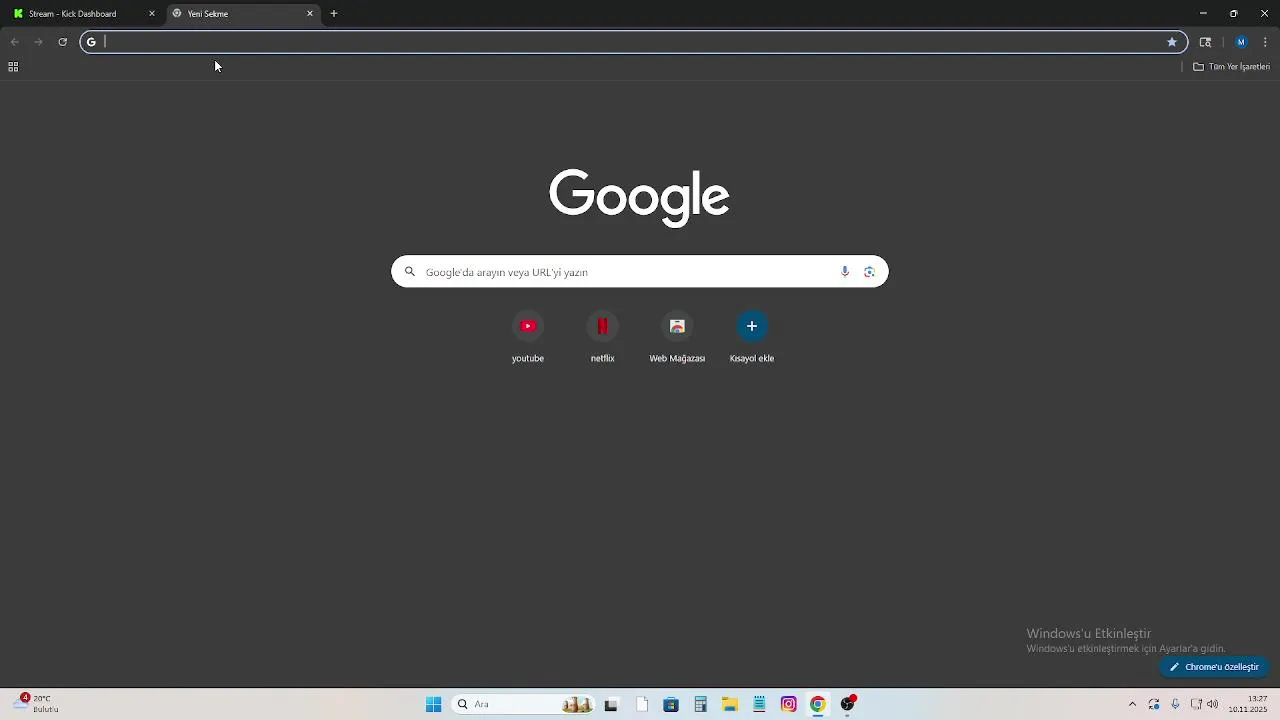Screen dimensions: 1280x720
Task: Open the tab search sidebar icon near profile
Action: pos(1205,42)
